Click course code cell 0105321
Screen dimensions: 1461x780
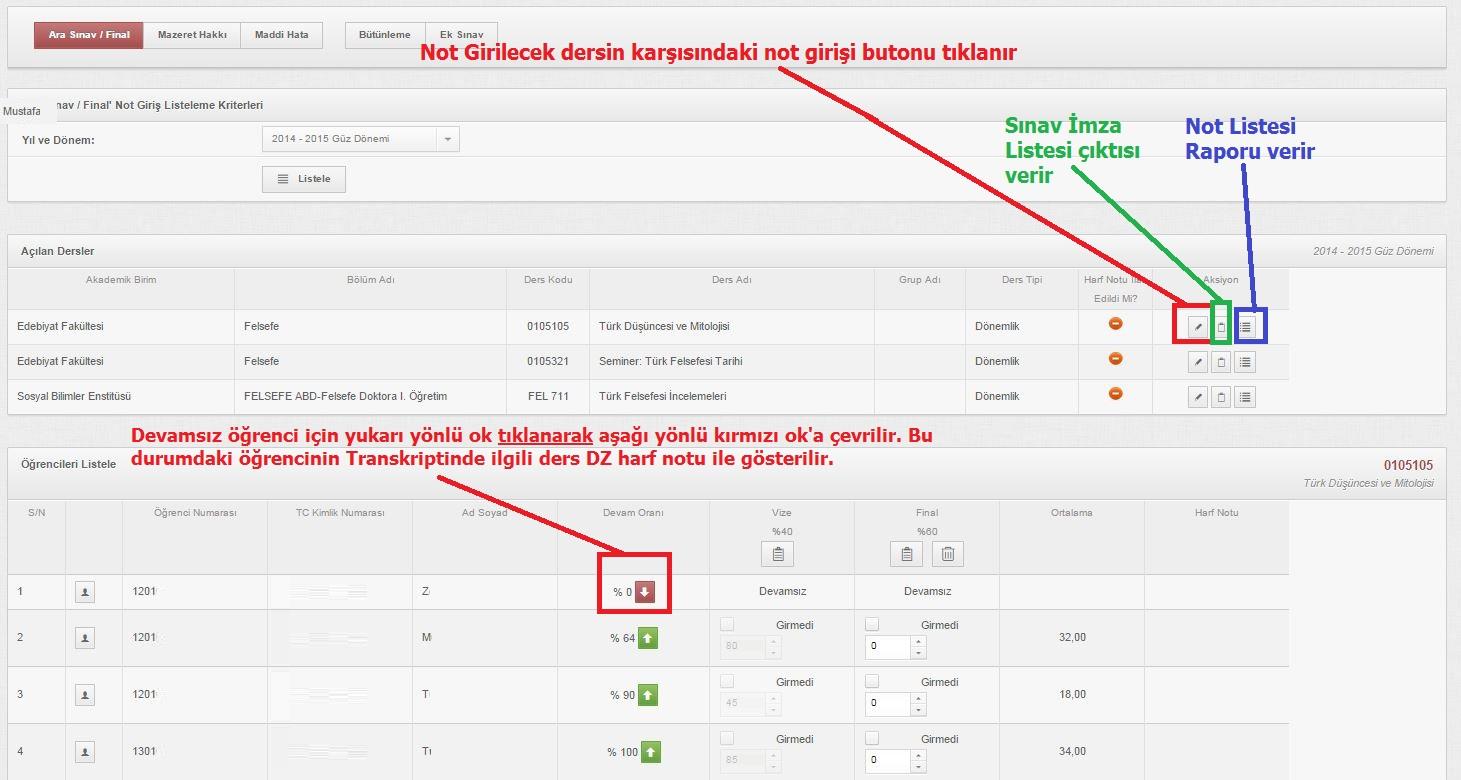tap(548, 362)
